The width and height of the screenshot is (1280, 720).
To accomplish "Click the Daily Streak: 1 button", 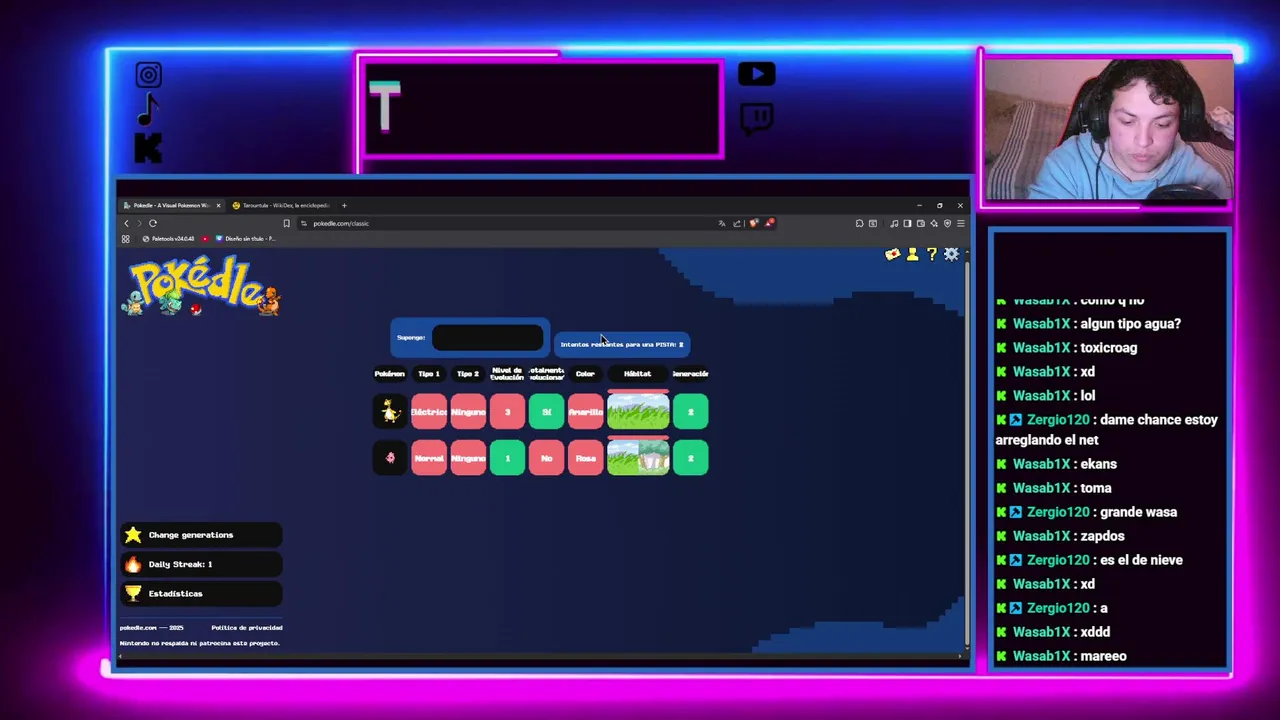I will point(200,564).
